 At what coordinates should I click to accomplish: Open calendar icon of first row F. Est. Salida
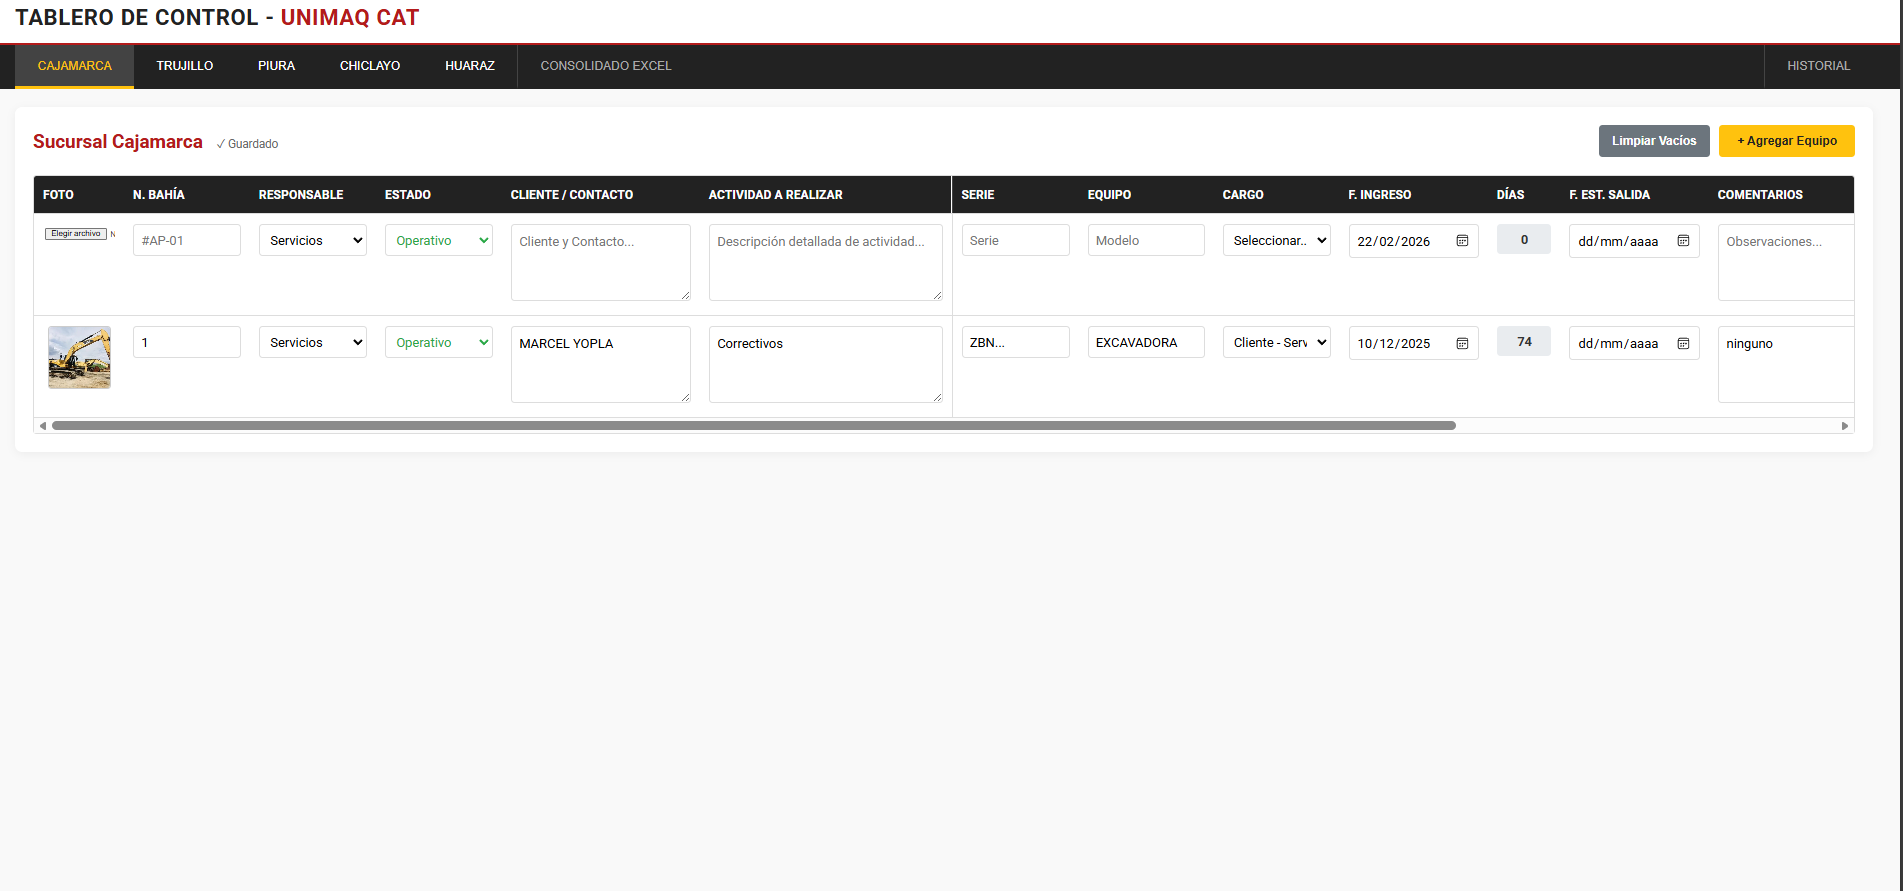click(1683, 241)
